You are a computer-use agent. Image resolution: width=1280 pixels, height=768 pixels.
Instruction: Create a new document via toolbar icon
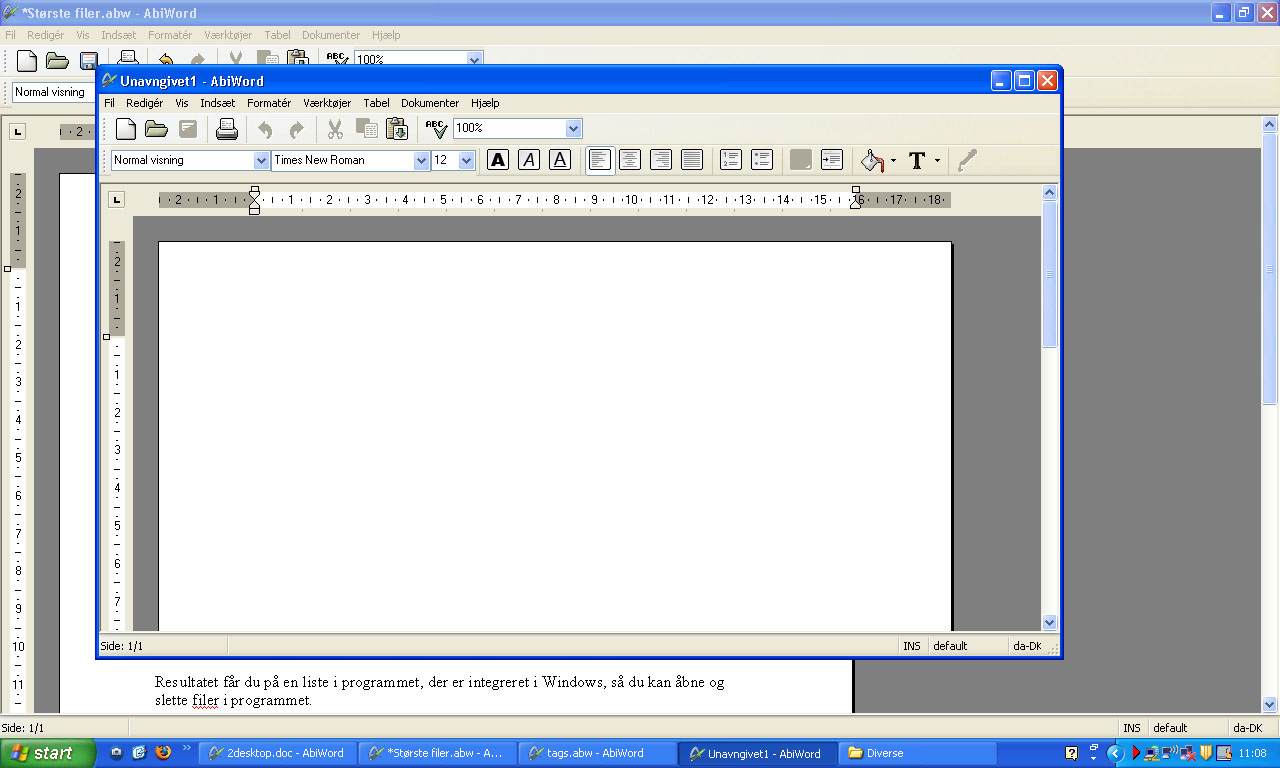click(126, 128)
